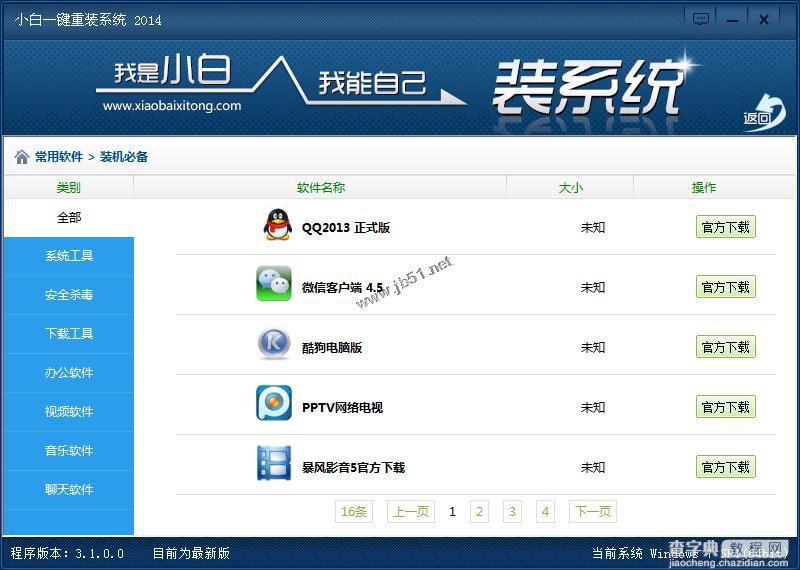Screen dimensions: 800x570
Task: Jump to page 4
Action: click(545, 511)
